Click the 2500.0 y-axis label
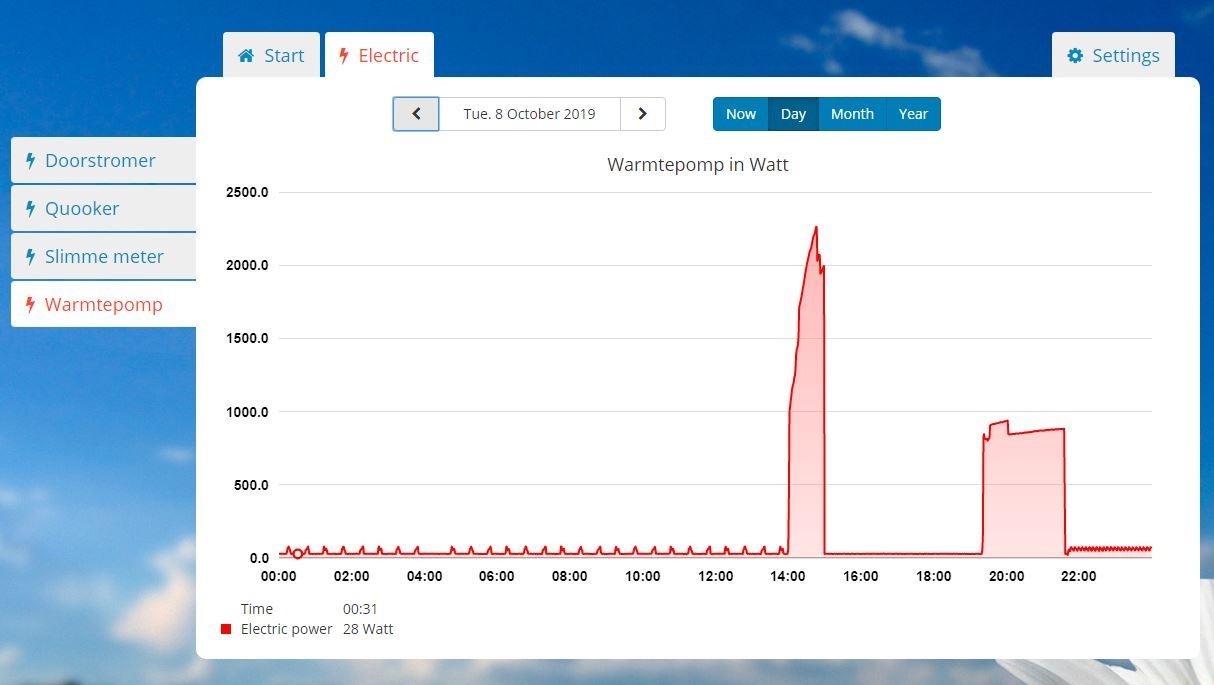Screen dimensions: 1214x685 pos(245,192)
